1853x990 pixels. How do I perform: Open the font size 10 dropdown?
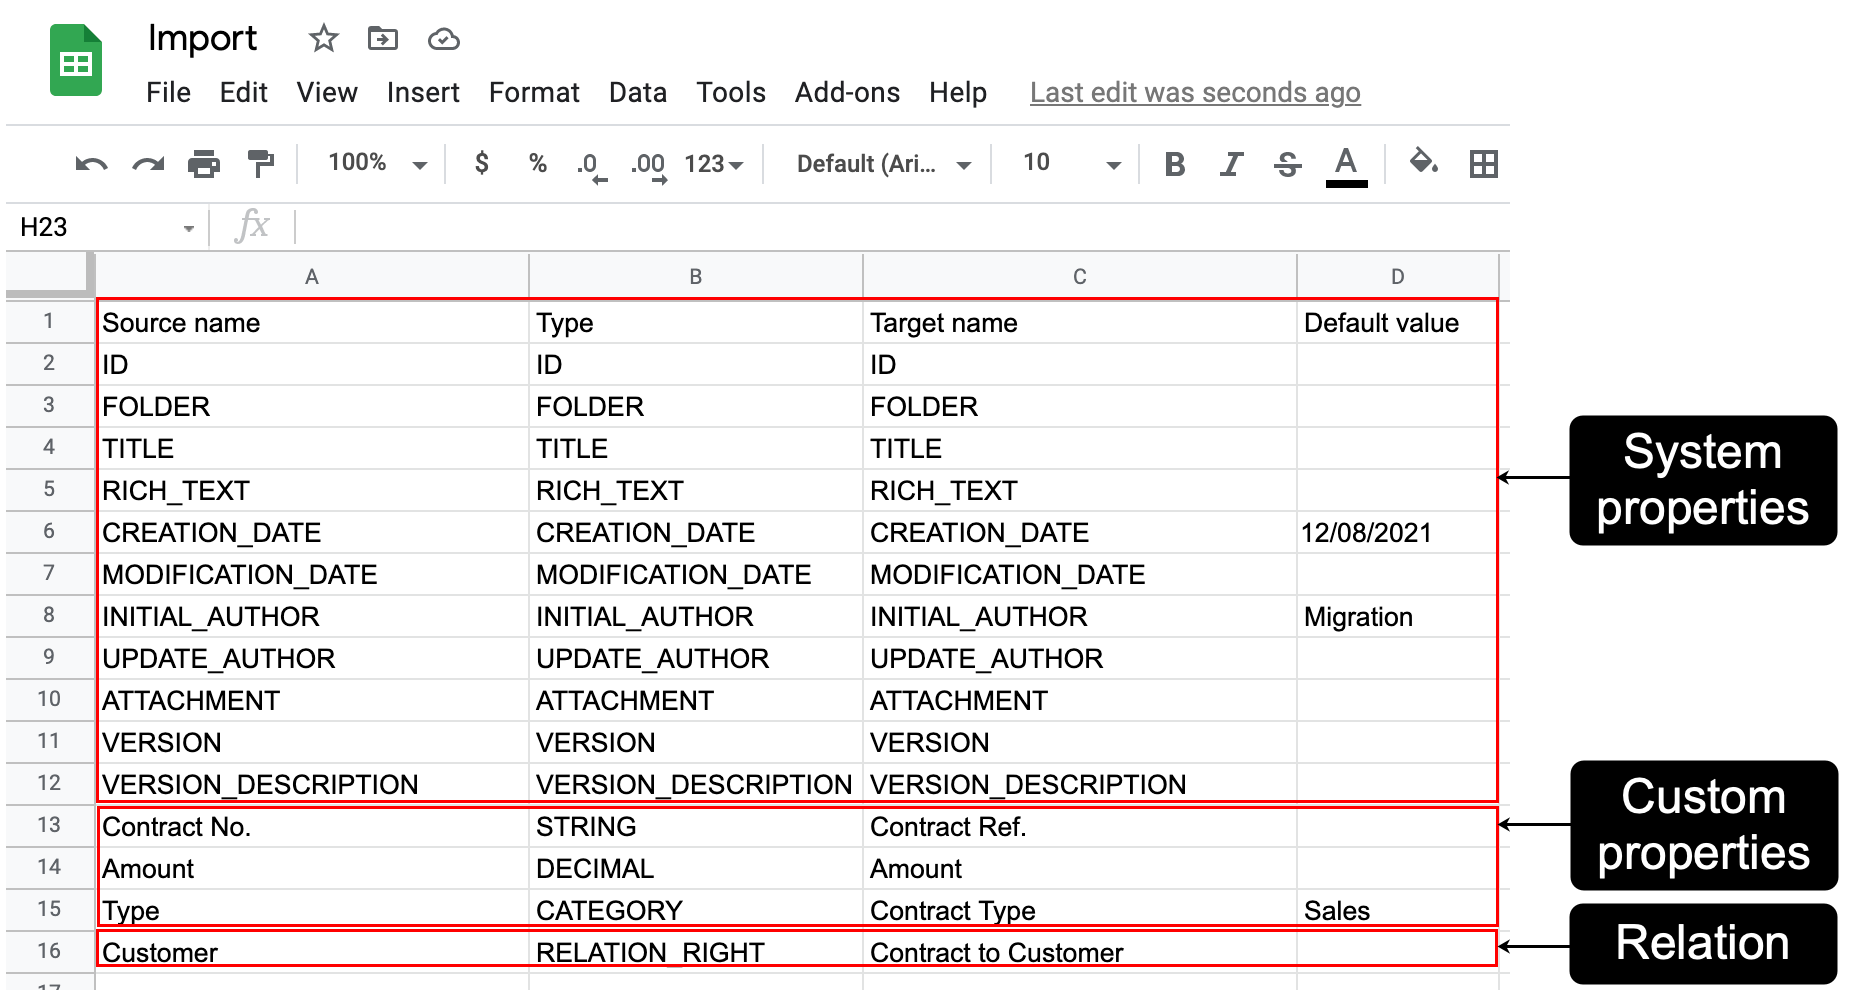1070,163
